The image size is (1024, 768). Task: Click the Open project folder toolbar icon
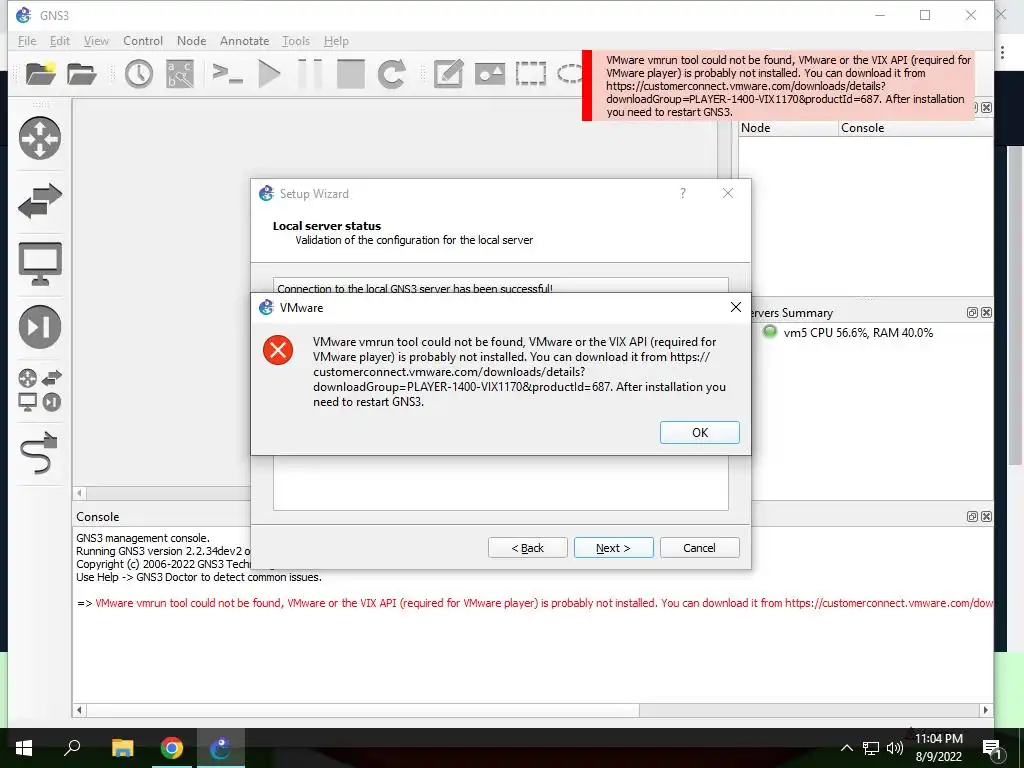click(82, 74)
